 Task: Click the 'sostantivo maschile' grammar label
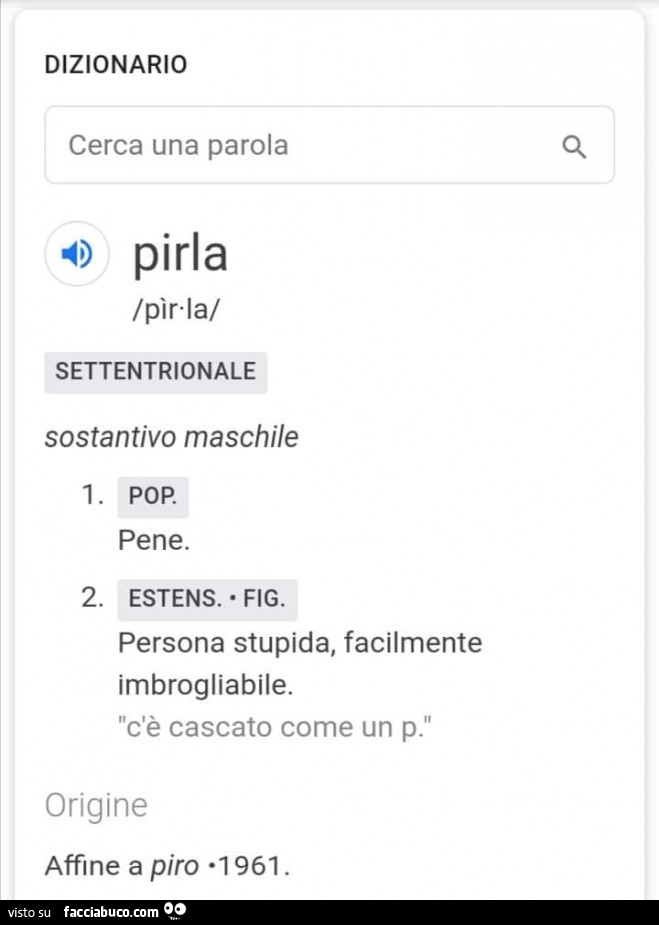coord(172,437)
